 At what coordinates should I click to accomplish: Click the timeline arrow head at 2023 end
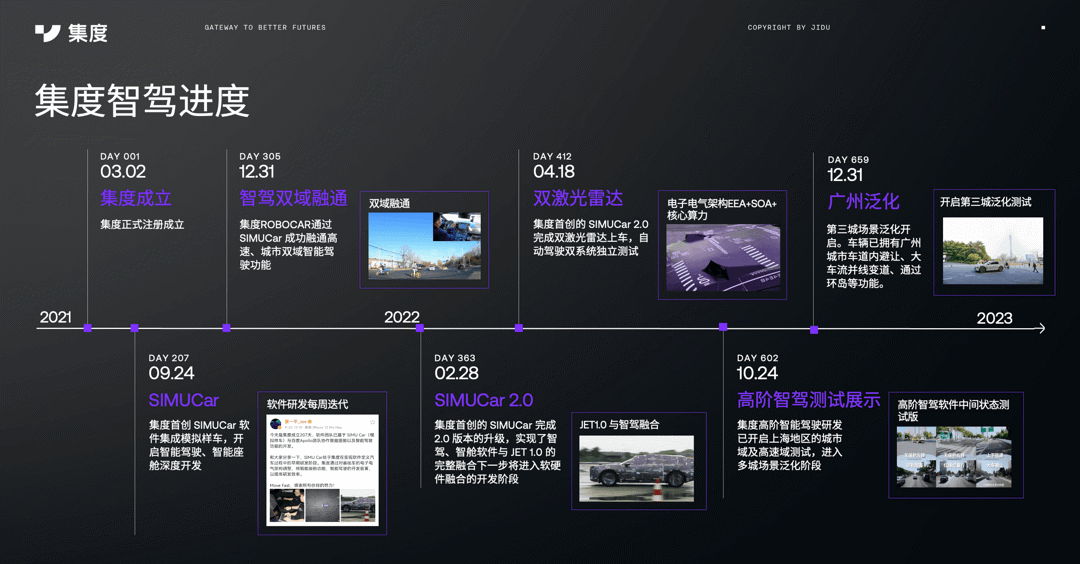click(1041, 328)
